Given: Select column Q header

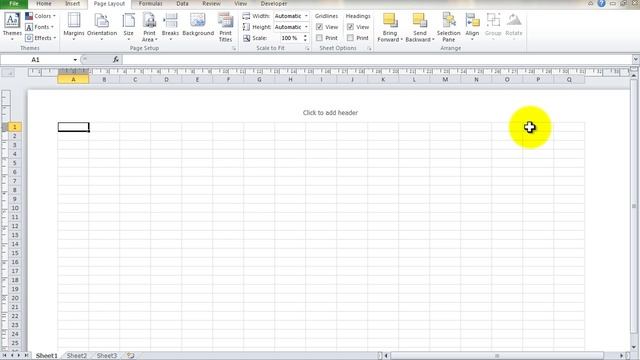Looking at the screenshot, I should point(569,80).
